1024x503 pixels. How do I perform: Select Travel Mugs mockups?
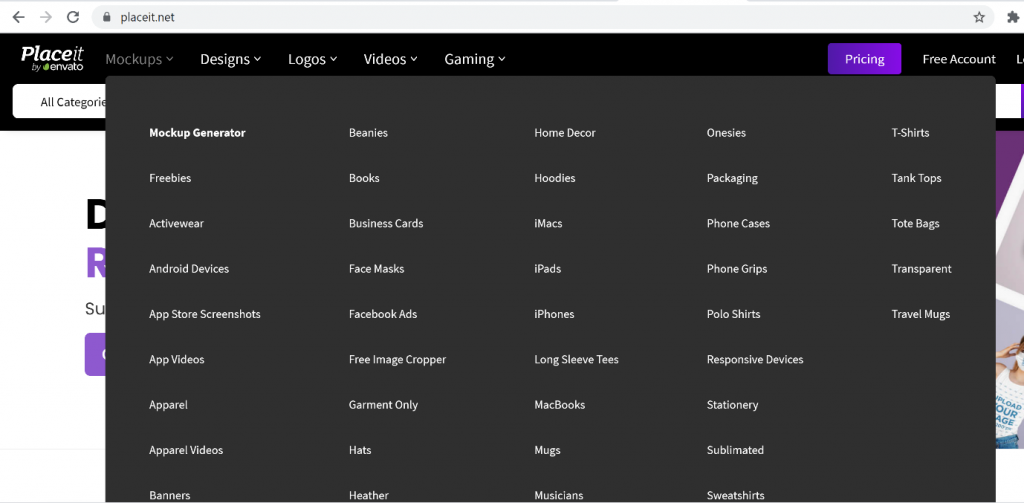(x=921, y=314)
